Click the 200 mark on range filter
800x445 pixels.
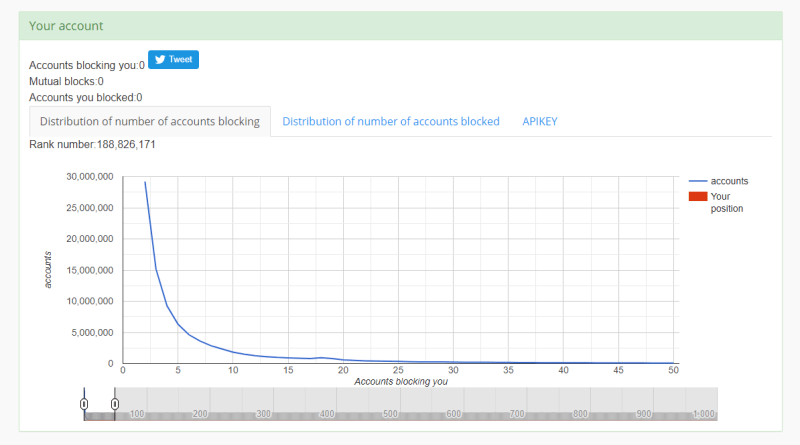(x=200, y=413)
